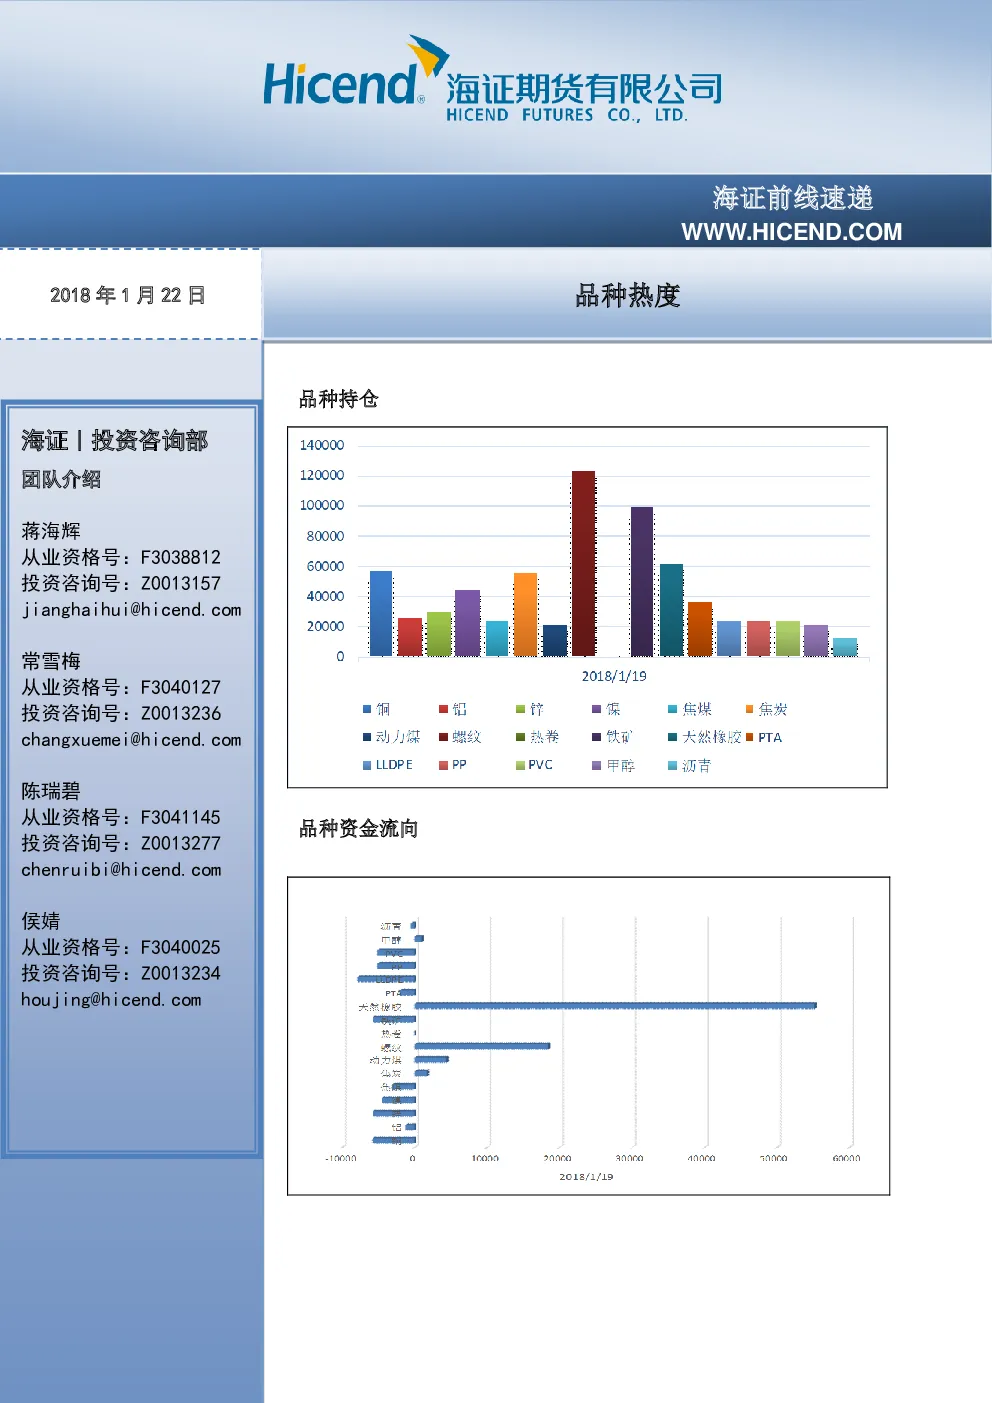Click the 动力煤 legend label
The image size is (992, 1403).
click(398, 737)
